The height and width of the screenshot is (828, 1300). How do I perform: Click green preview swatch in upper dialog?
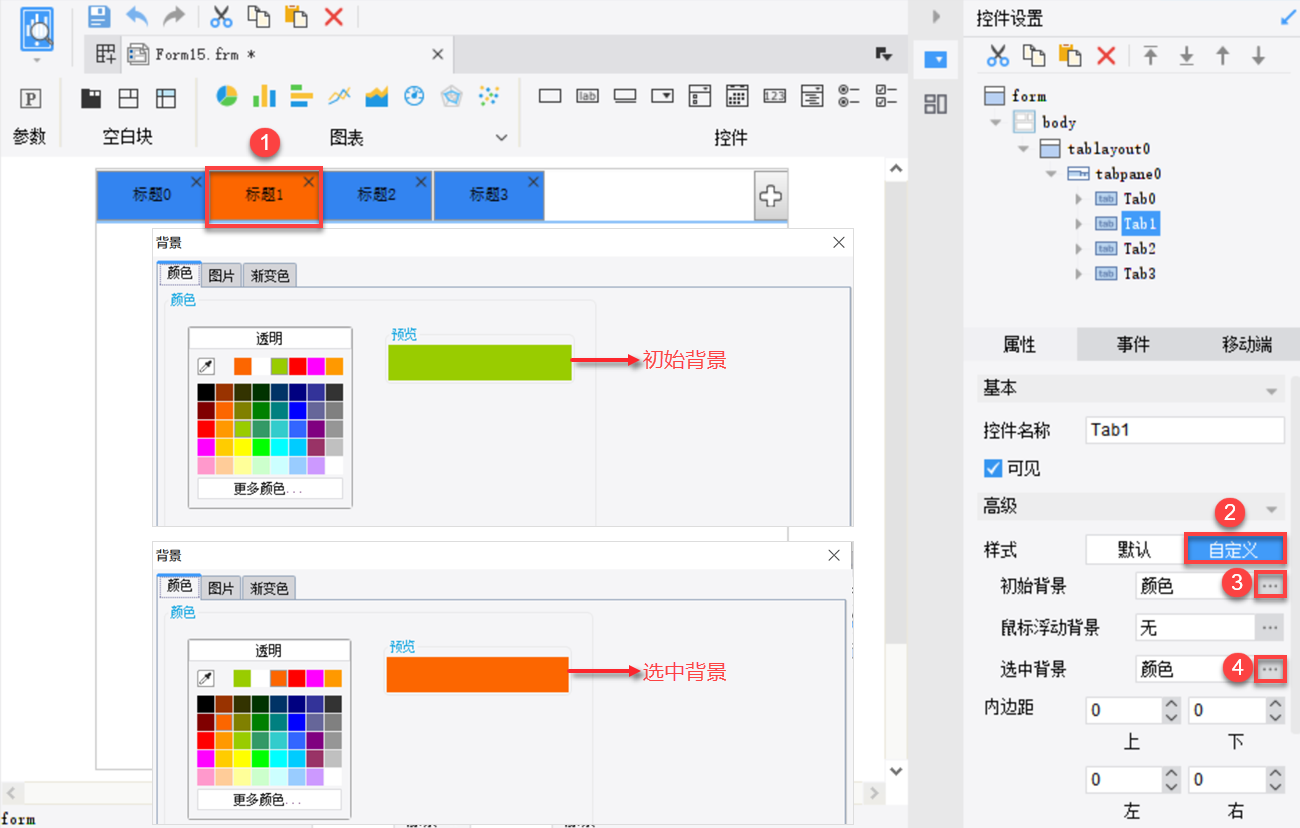(x=480, y=362)
